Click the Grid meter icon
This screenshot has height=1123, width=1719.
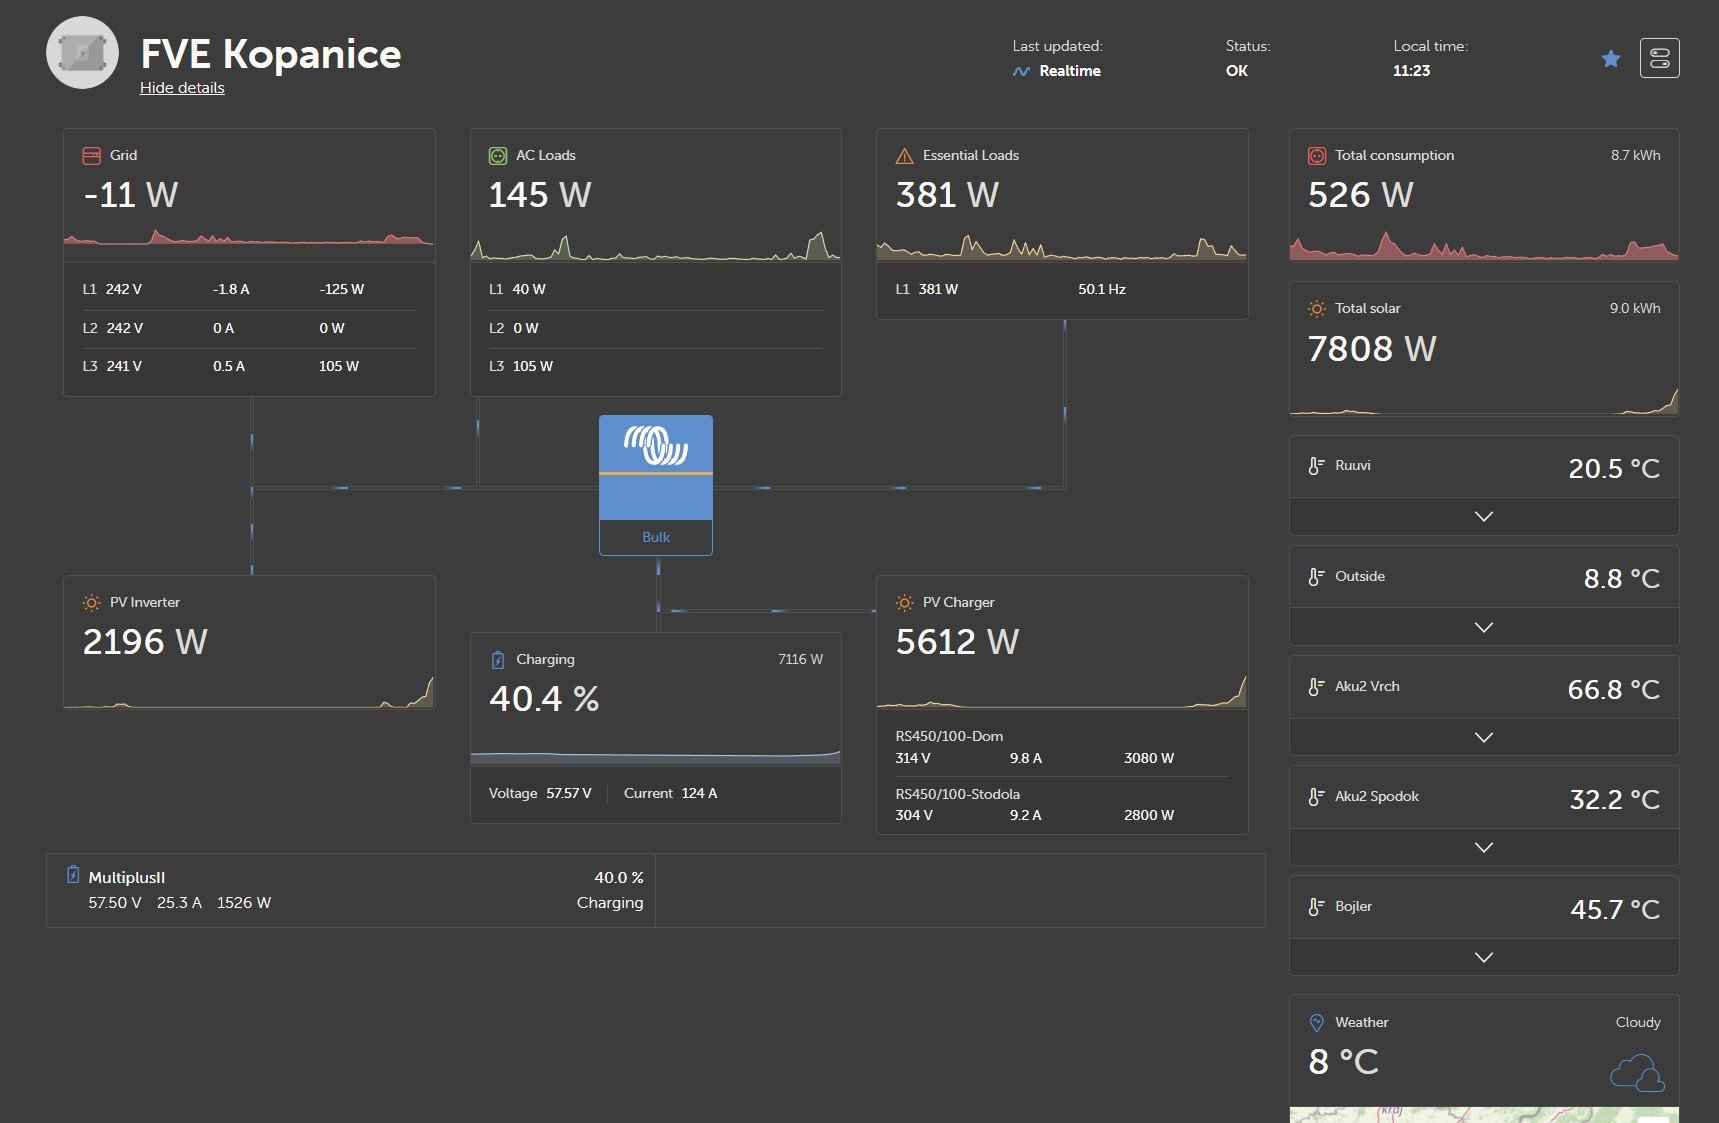coord(91,155)
